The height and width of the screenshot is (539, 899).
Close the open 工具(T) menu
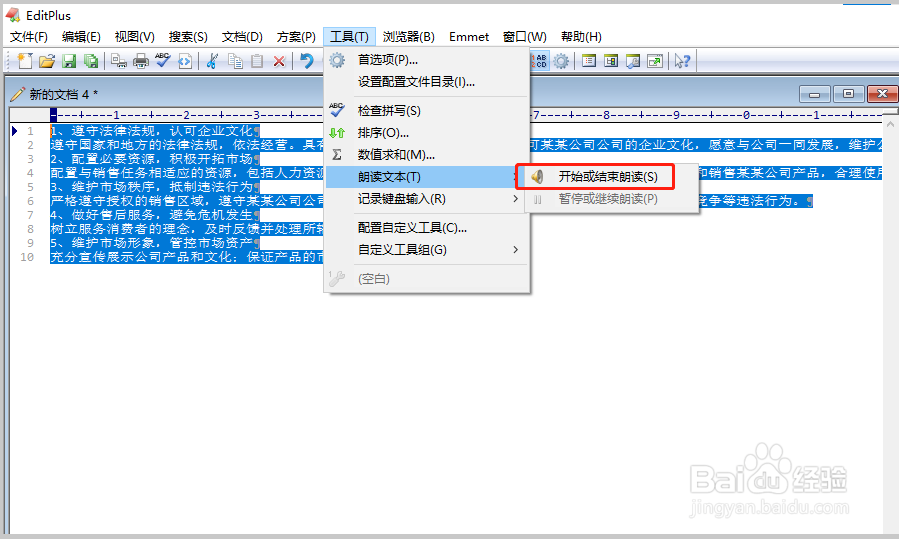pyautogui.click(x=349, y=37)
